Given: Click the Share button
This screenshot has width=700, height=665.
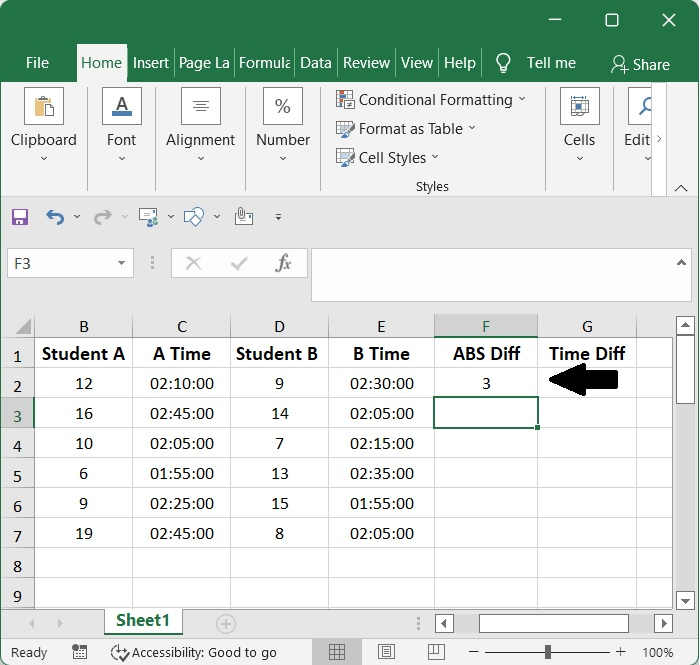Looking at the screenshot, I should point(640,64).
